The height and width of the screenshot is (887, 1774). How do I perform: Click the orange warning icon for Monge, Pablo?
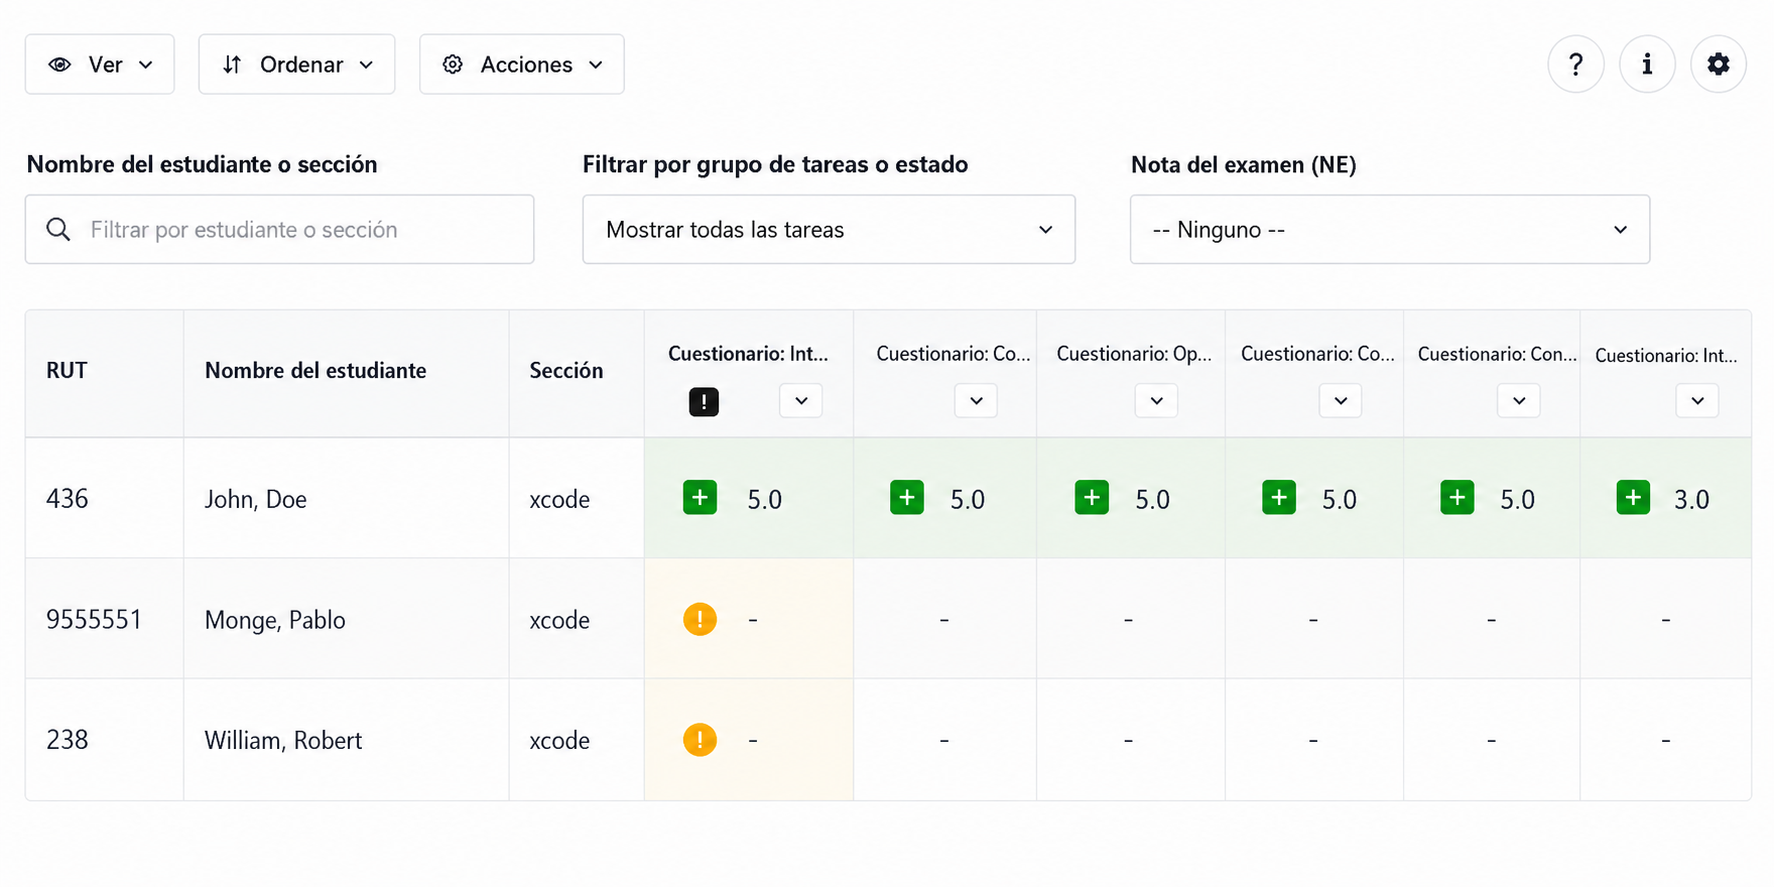700,619
